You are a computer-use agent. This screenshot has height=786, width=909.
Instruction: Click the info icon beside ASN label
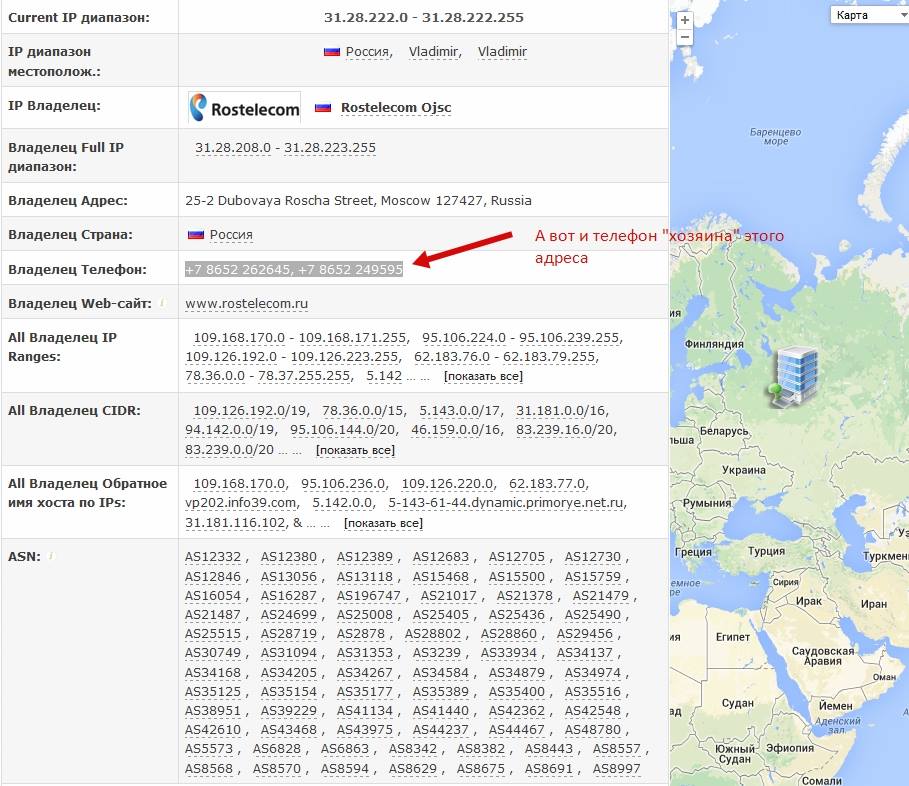point(50,555)
